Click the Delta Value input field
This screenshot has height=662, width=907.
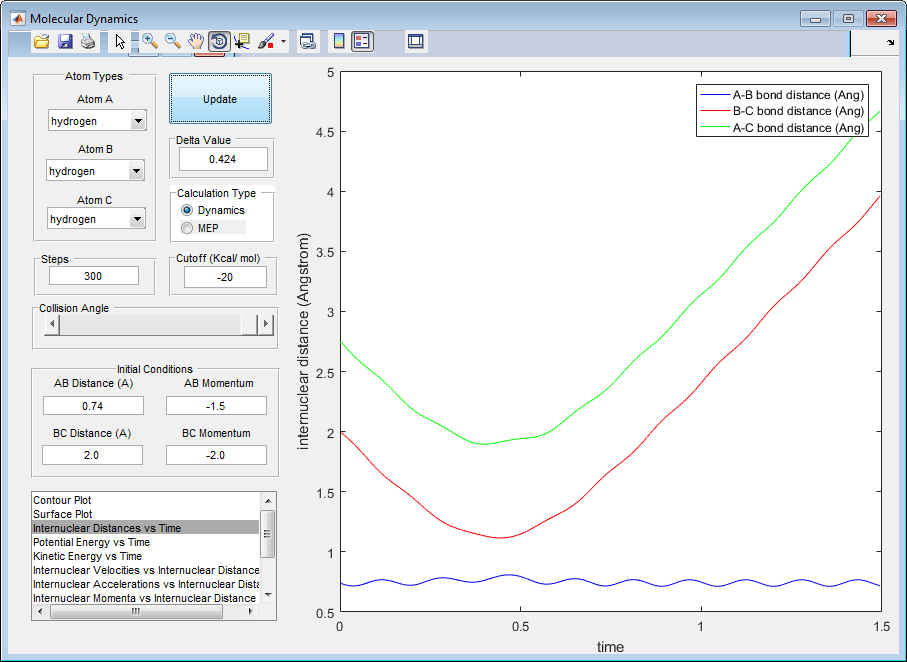(223, 159)
